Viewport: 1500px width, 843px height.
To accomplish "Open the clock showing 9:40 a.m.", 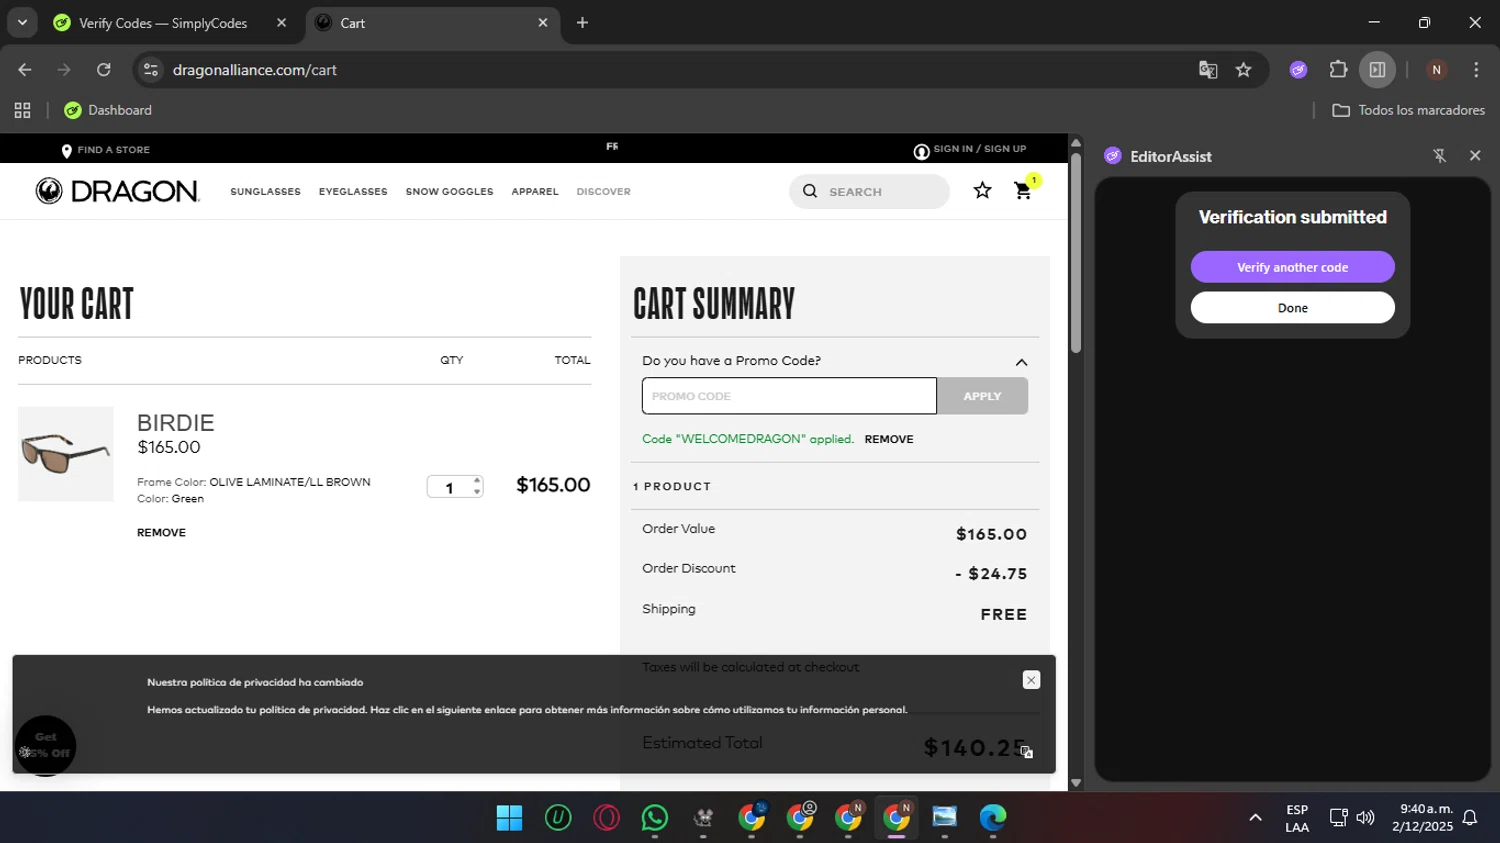I will pyautogui.click(x=1424, y=818).
